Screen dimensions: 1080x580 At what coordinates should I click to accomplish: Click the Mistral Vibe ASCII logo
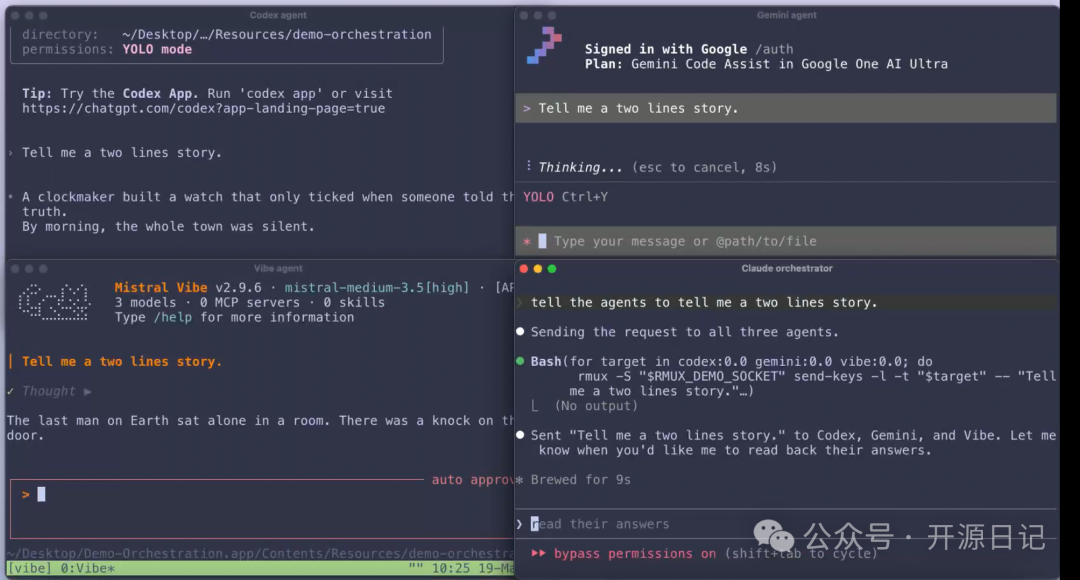pyautogui.click(x=54, y=302)
